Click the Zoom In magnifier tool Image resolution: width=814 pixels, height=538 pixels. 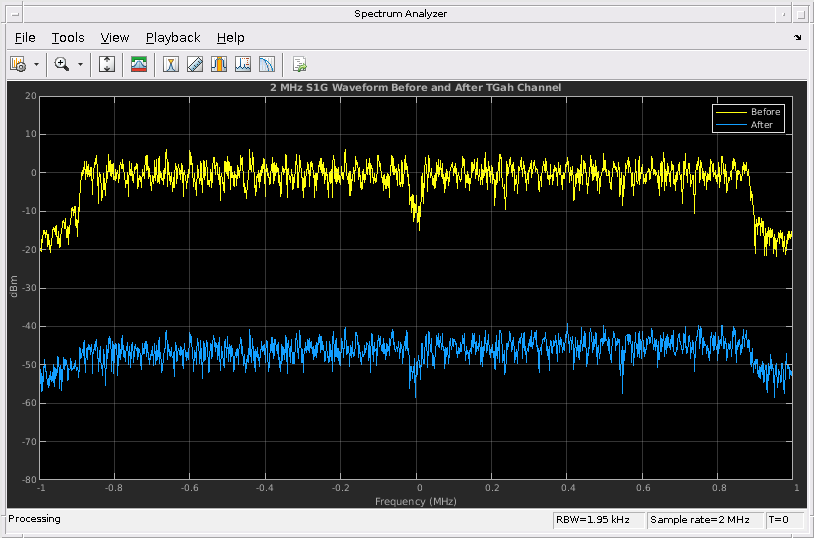[x=62, y=64]
